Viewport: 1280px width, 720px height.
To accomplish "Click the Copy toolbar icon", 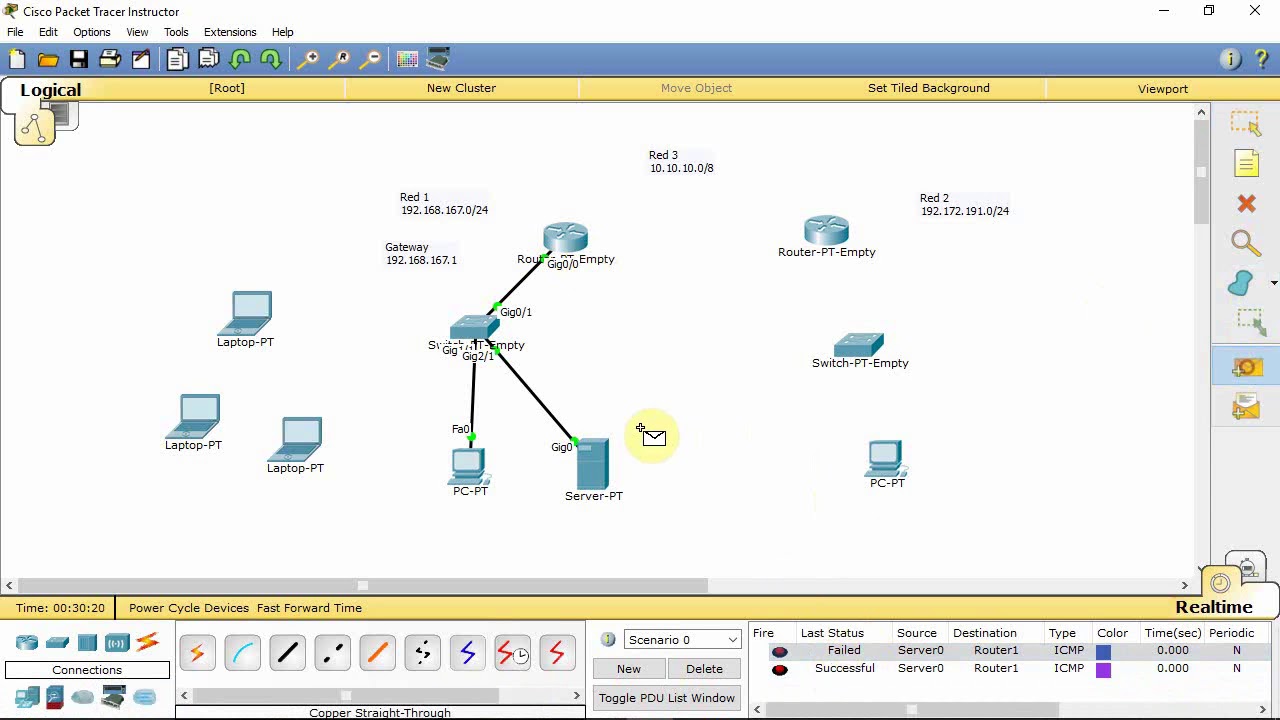I will pos(177,60).
